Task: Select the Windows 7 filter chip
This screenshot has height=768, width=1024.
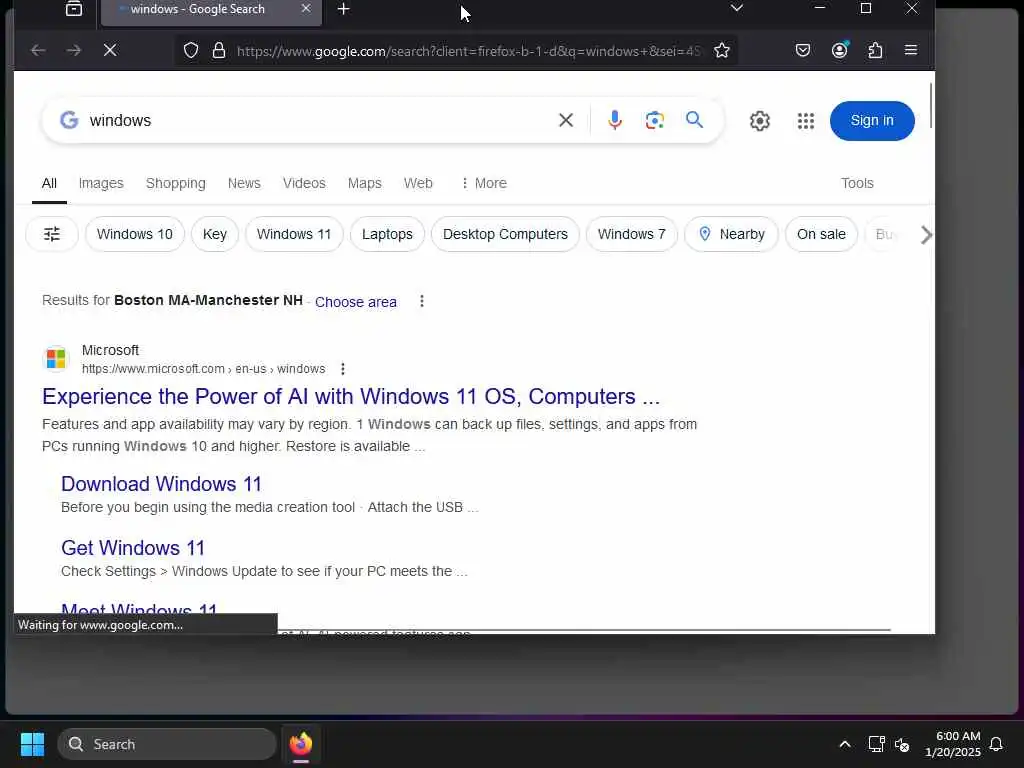Action: (x=632, y=234)
